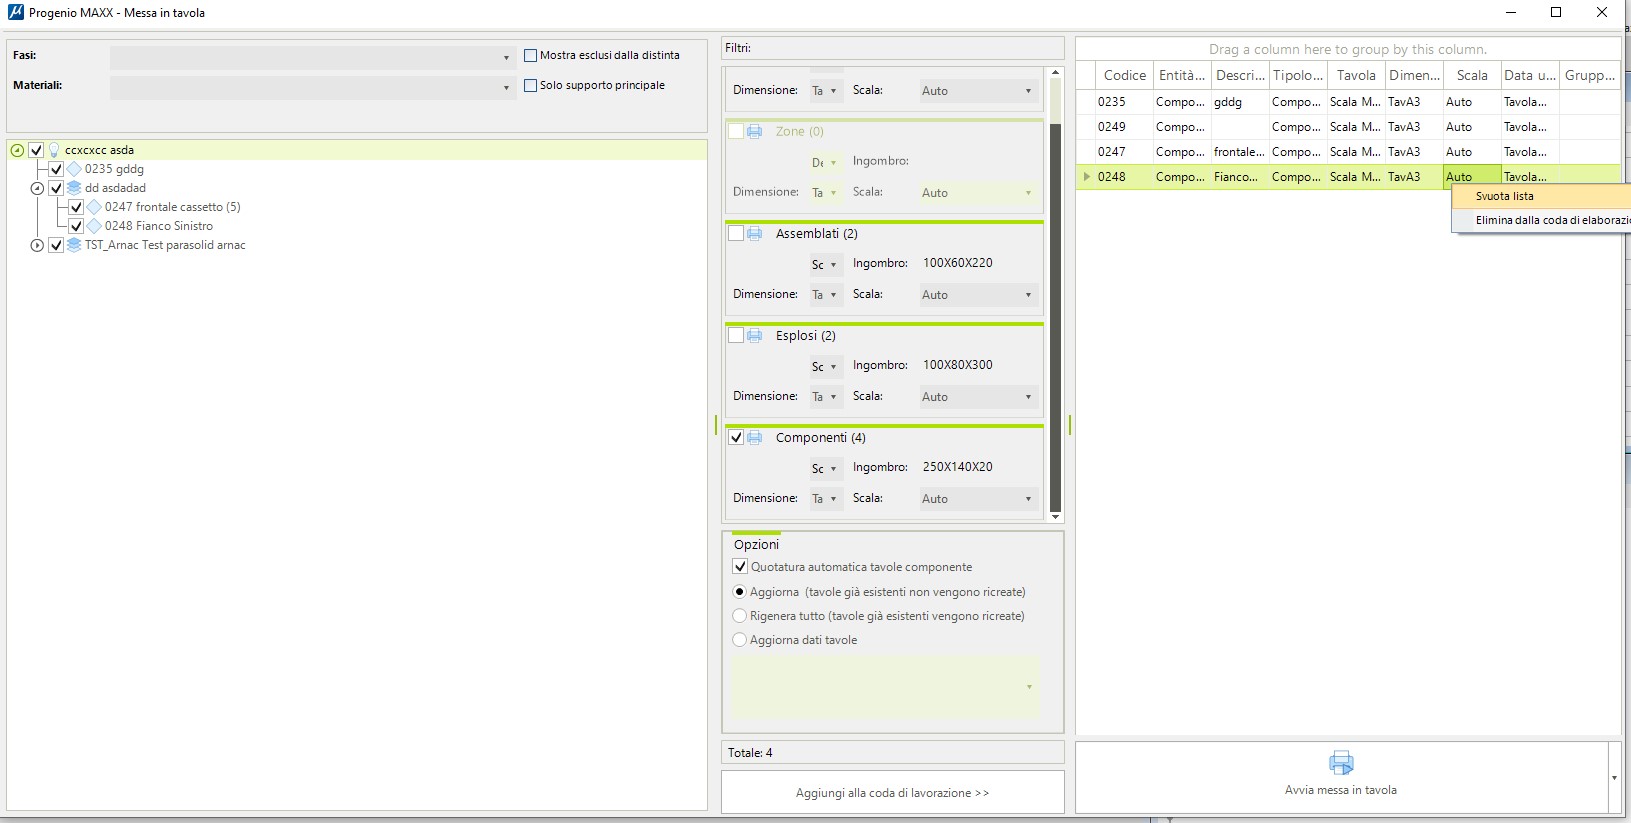Click Avvia messa in tavola button
Screen dimensions: 1631x823
point(1341,777)
